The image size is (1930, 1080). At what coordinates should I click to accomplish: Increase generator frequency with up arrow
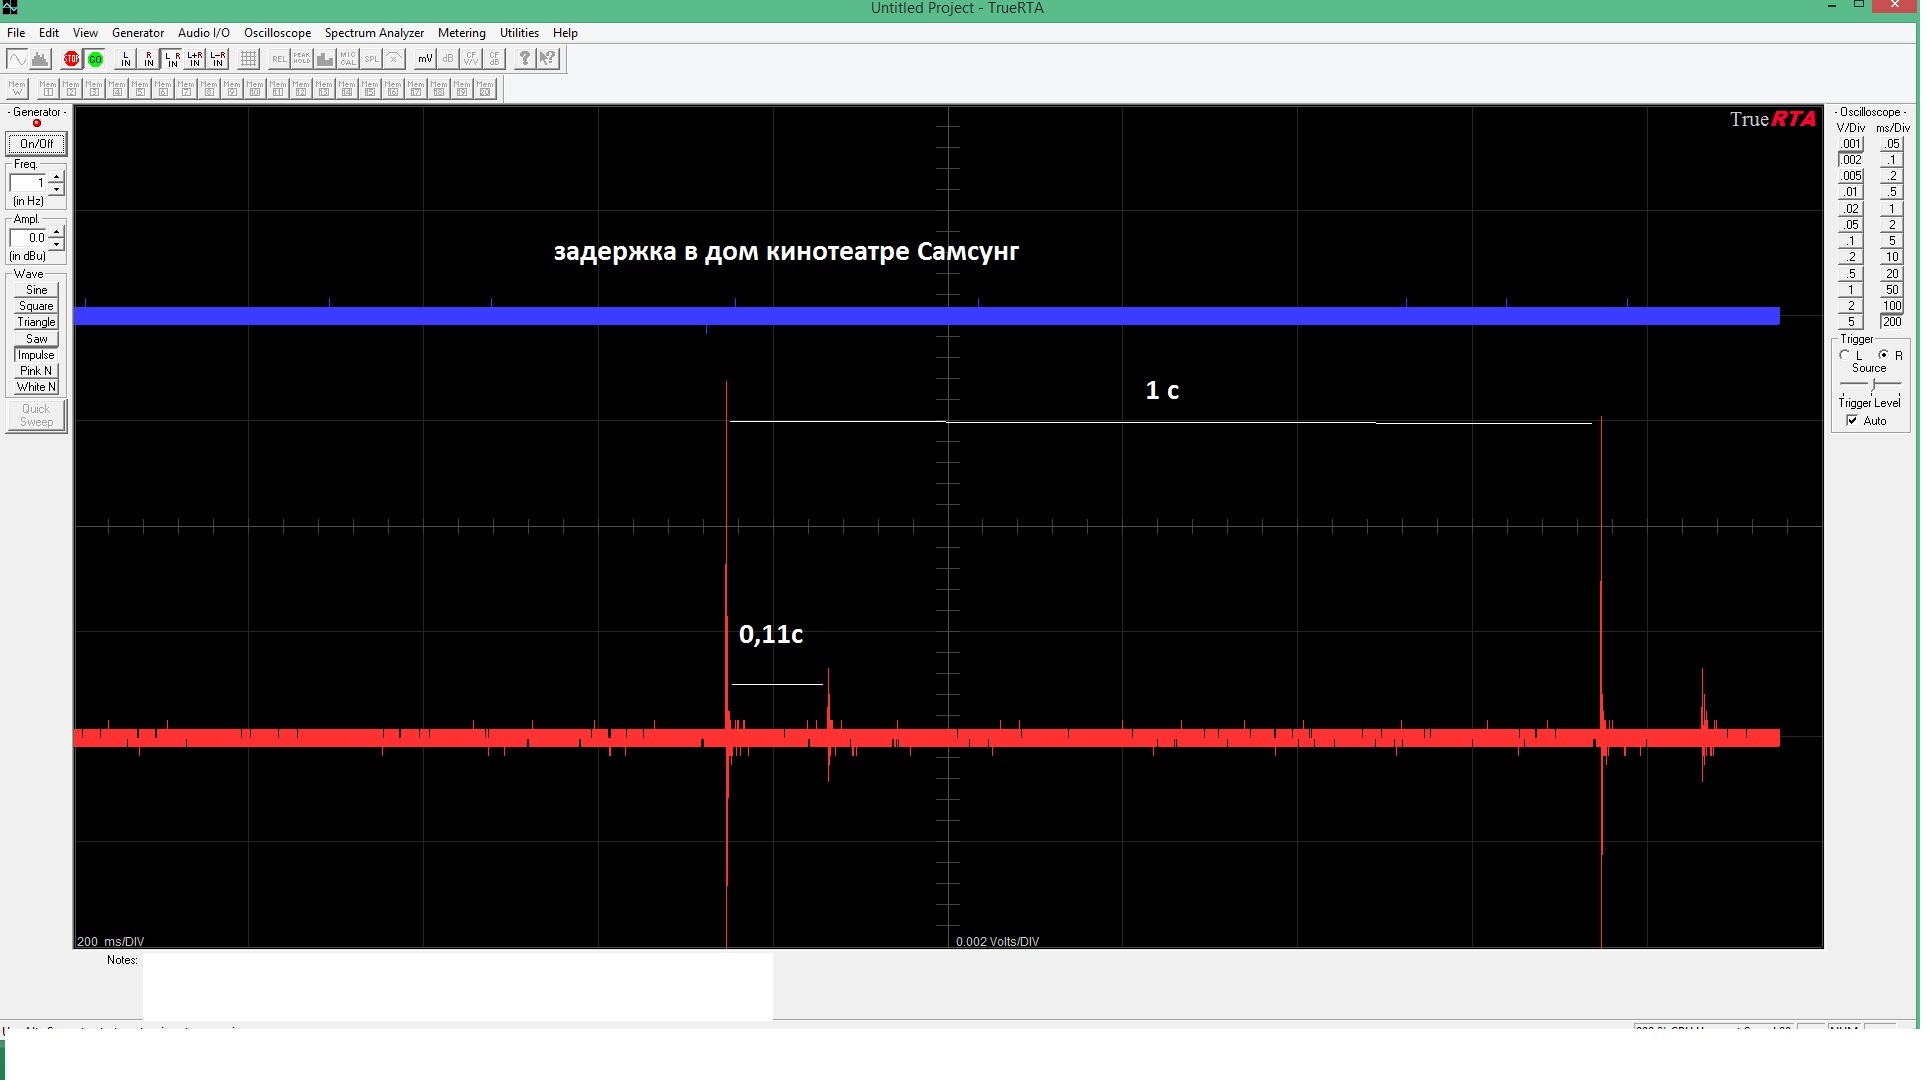pyautogui.click(x=56, y=178)
